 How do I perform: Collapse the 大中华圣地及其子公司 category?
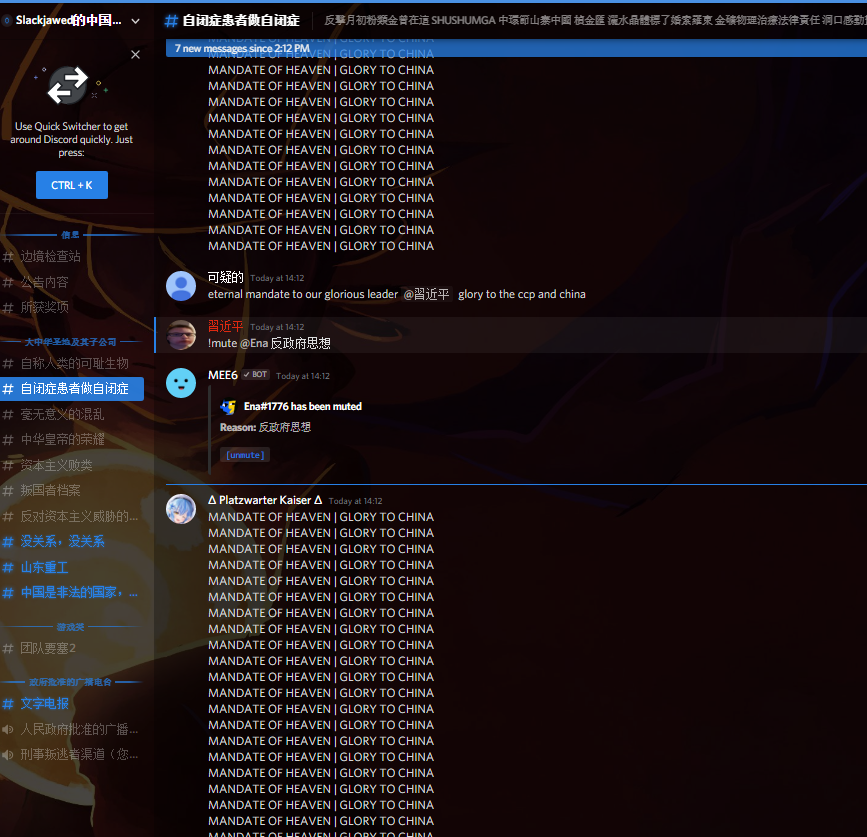(x=70, y=342)
